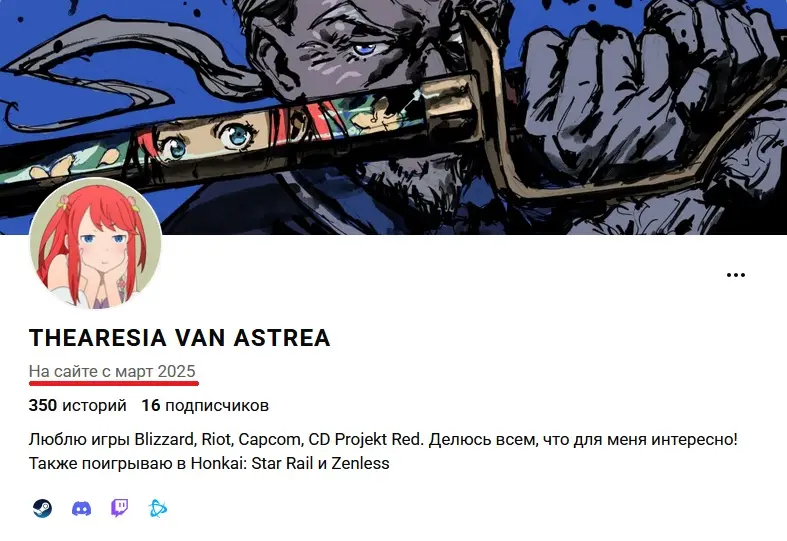Click "CD Projekt Red" in the bio text
787x541 pixels.
pyautogui.click(x=366, y=439)
